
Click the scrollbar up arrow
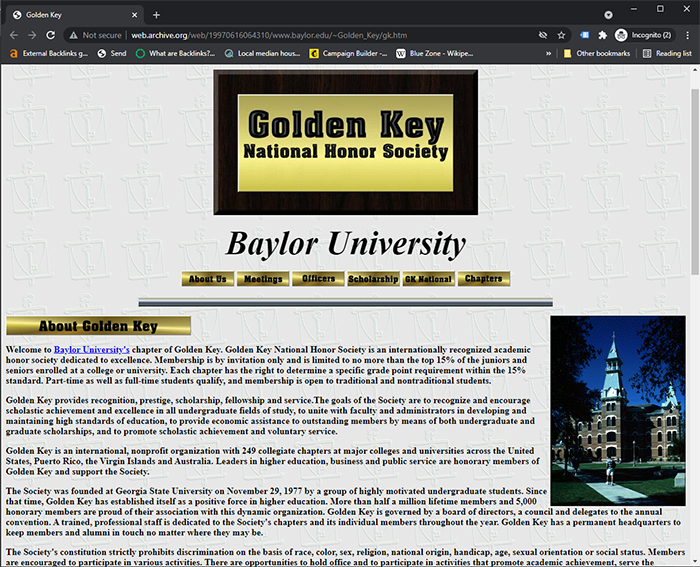point(695,70)
